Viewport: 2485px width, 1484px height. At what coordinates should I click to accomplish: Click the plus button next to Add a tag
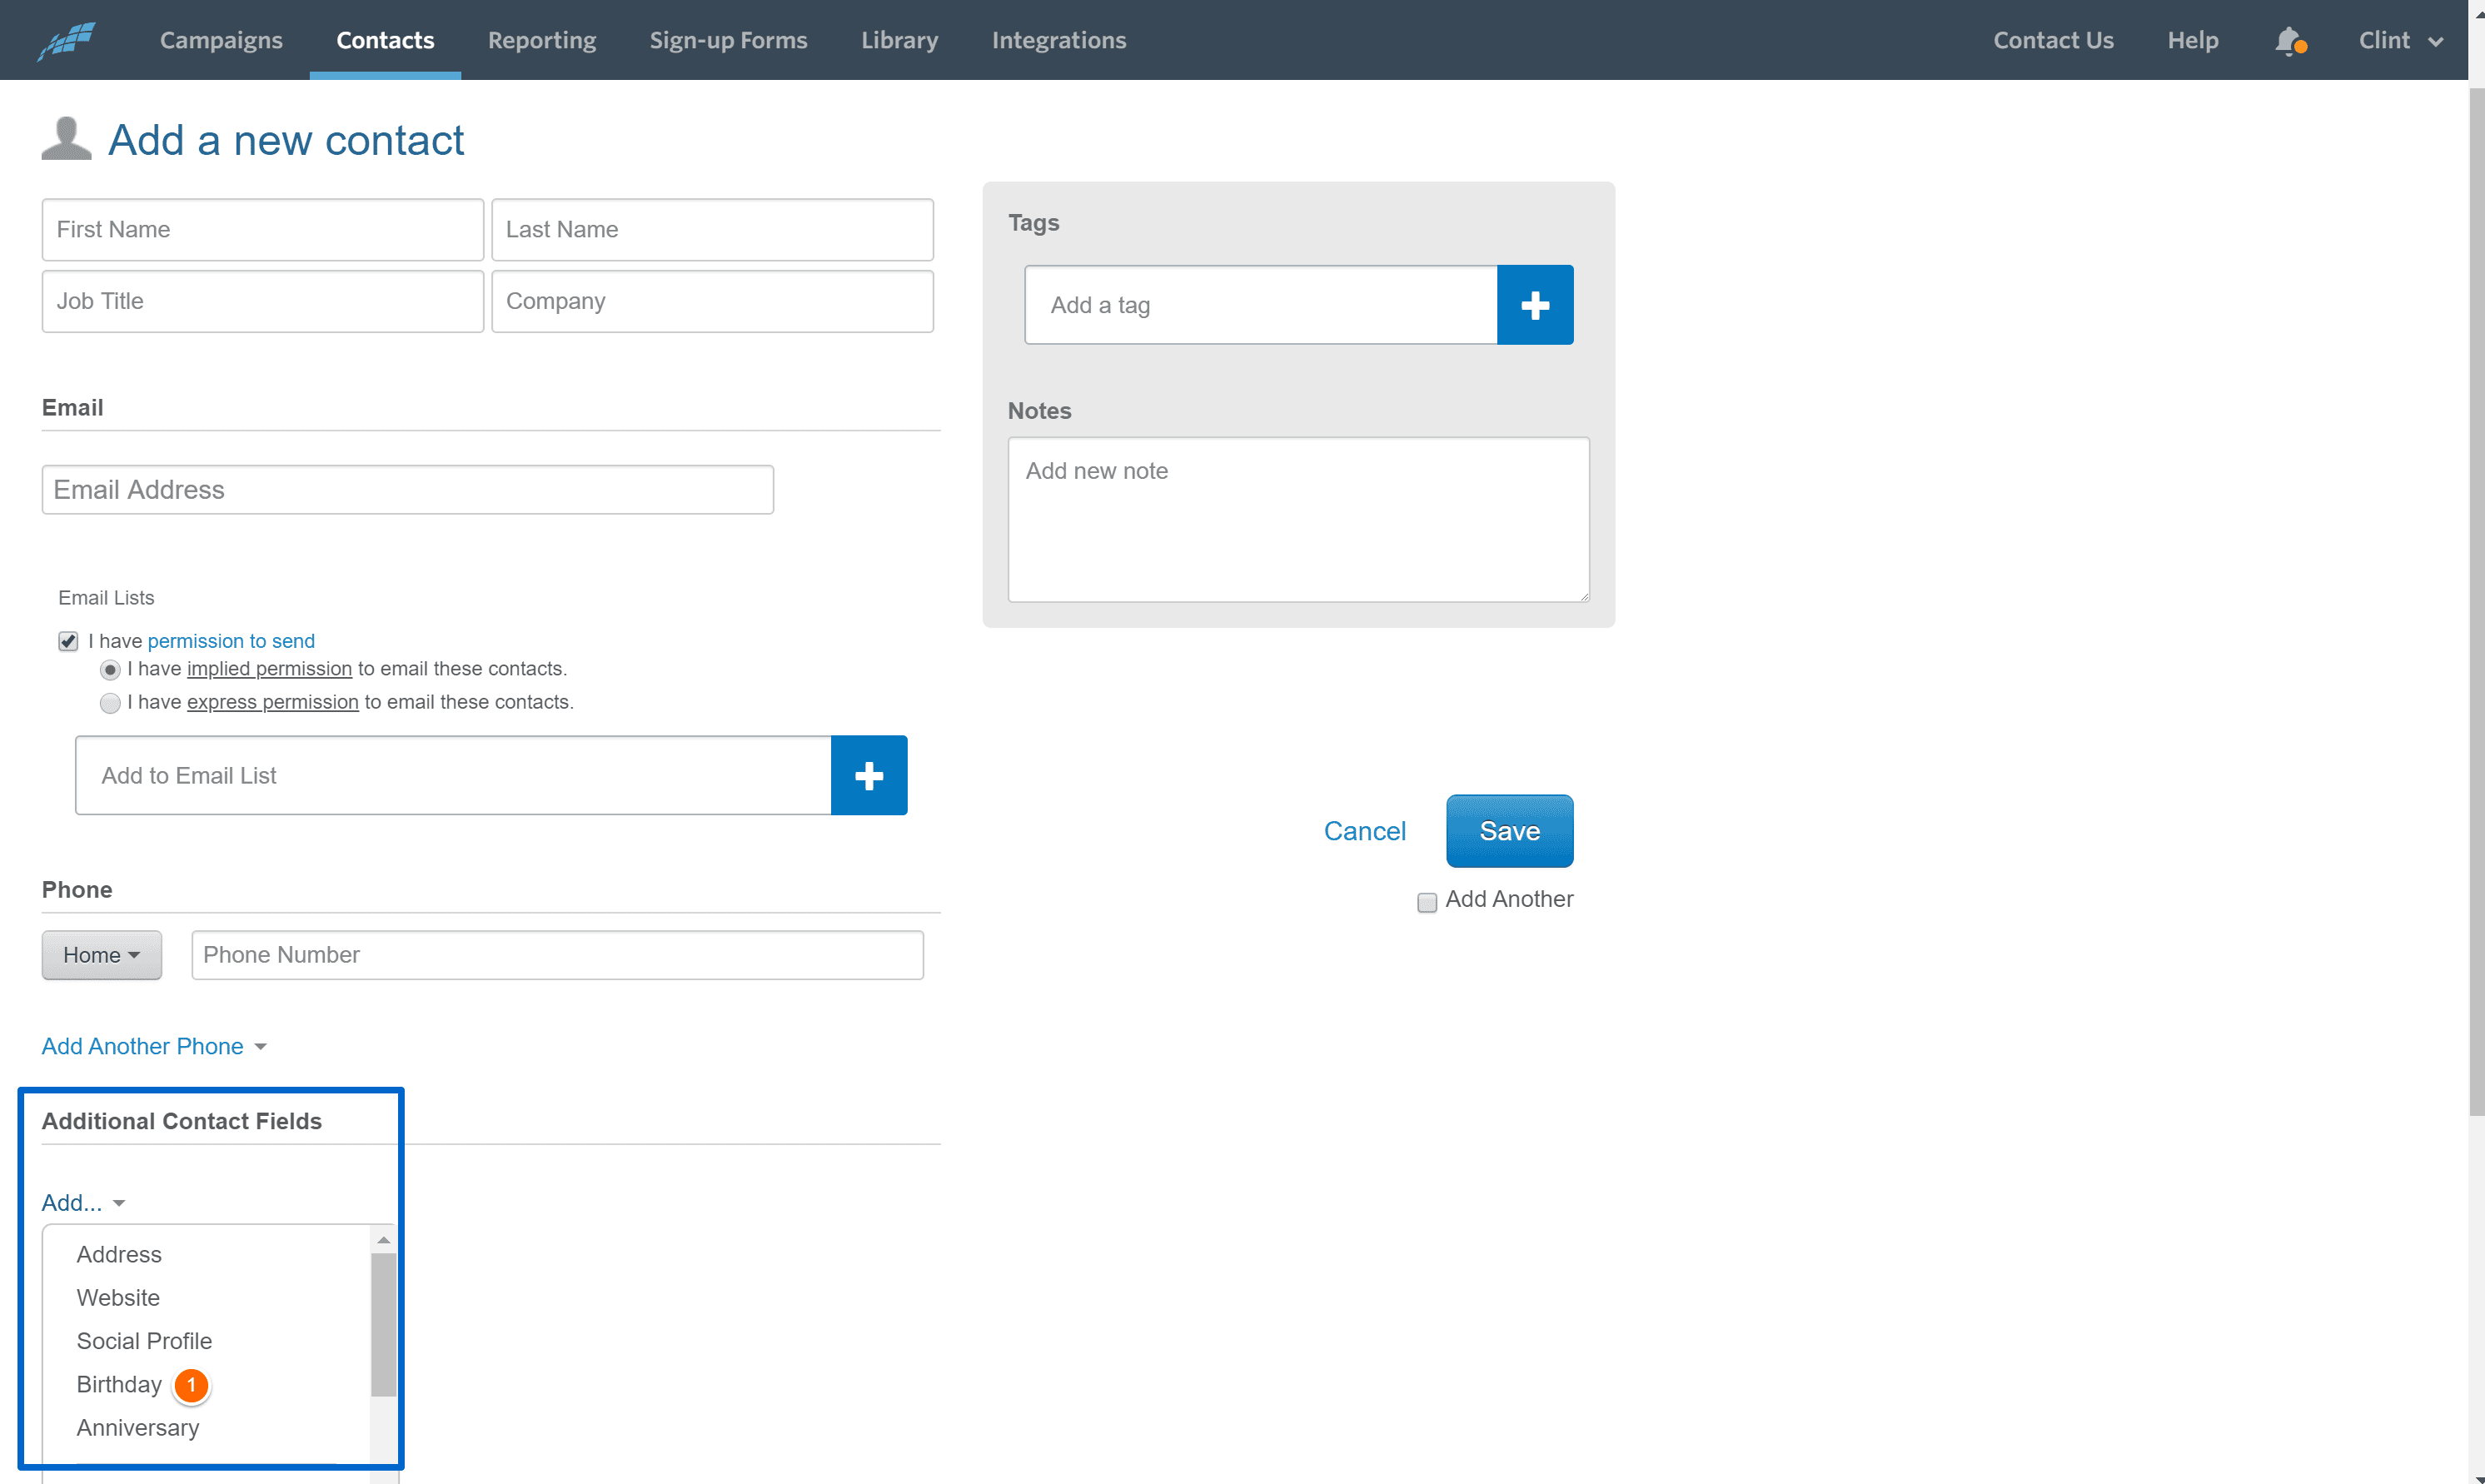click(1535, 305)
